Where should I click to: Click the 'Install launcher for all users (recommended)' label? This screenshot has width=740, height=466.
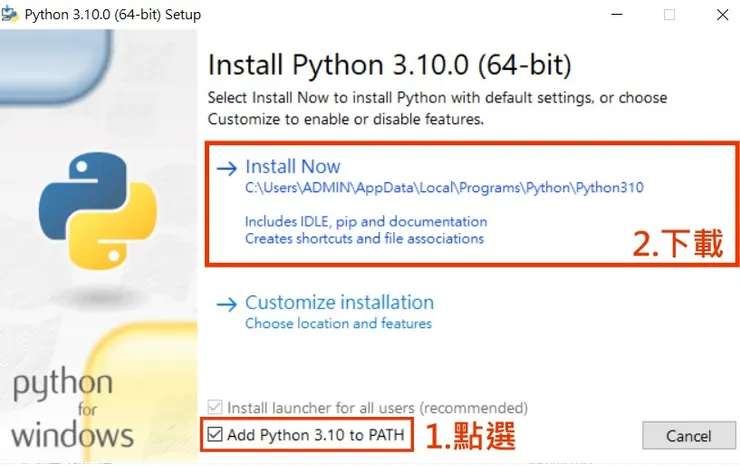(377, 408)
